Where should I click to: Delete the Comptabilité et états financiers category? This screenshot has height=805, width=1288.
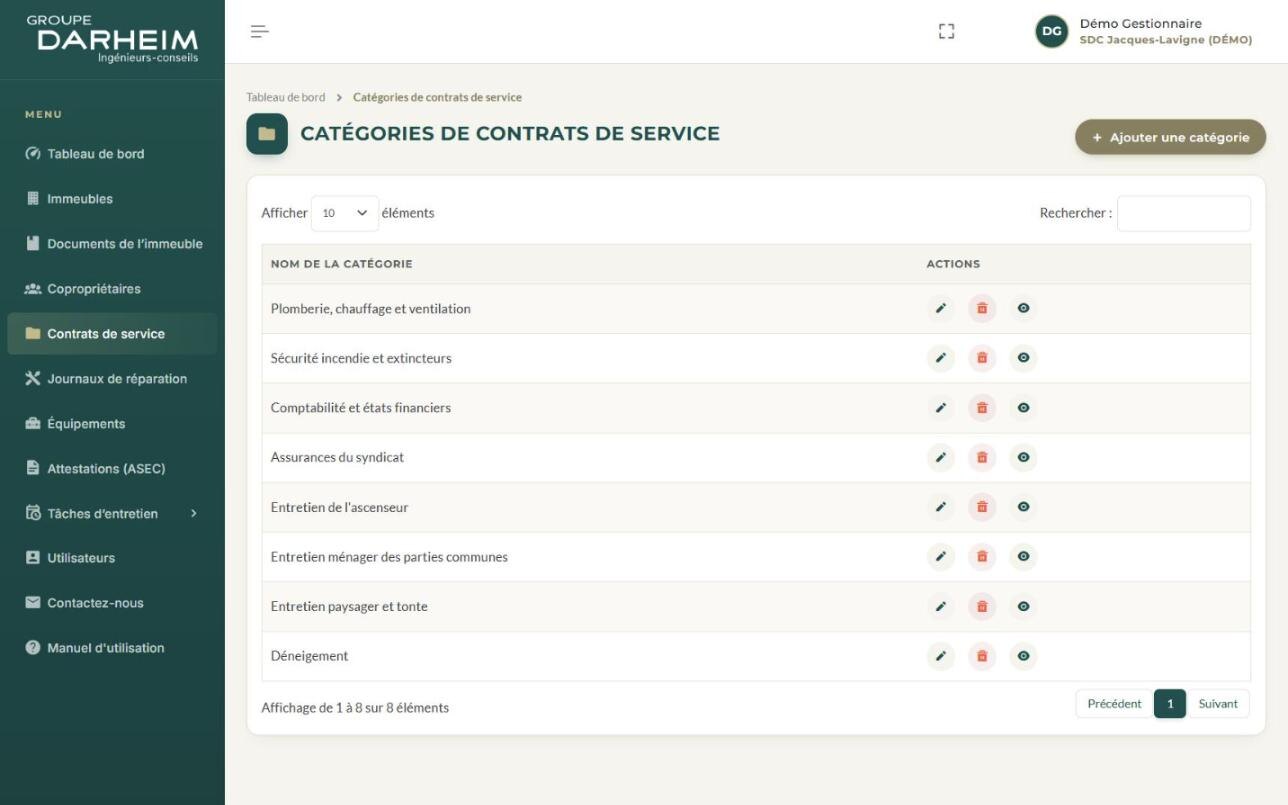tap(982, 408)
